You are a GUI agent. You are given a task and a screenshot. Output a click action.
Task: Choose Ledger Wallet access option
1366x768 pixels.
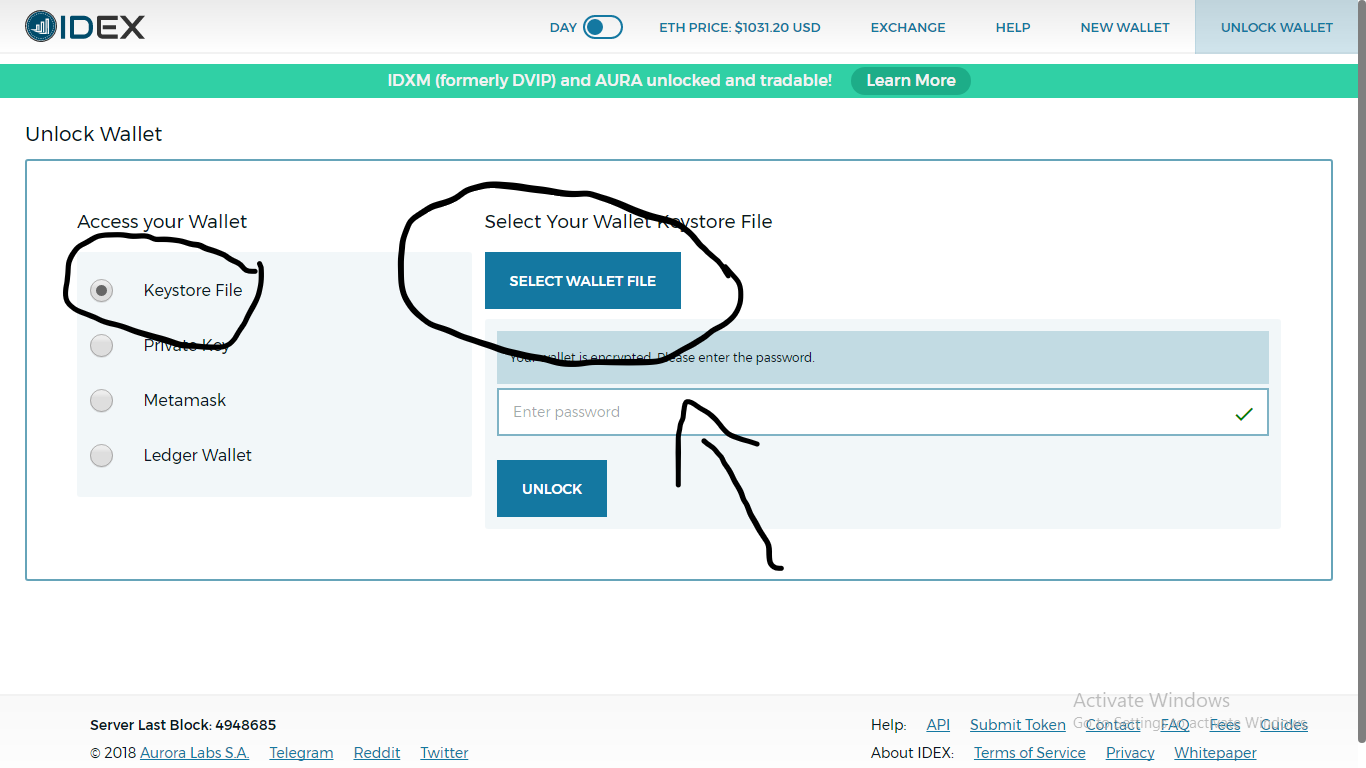coord(101,455)
